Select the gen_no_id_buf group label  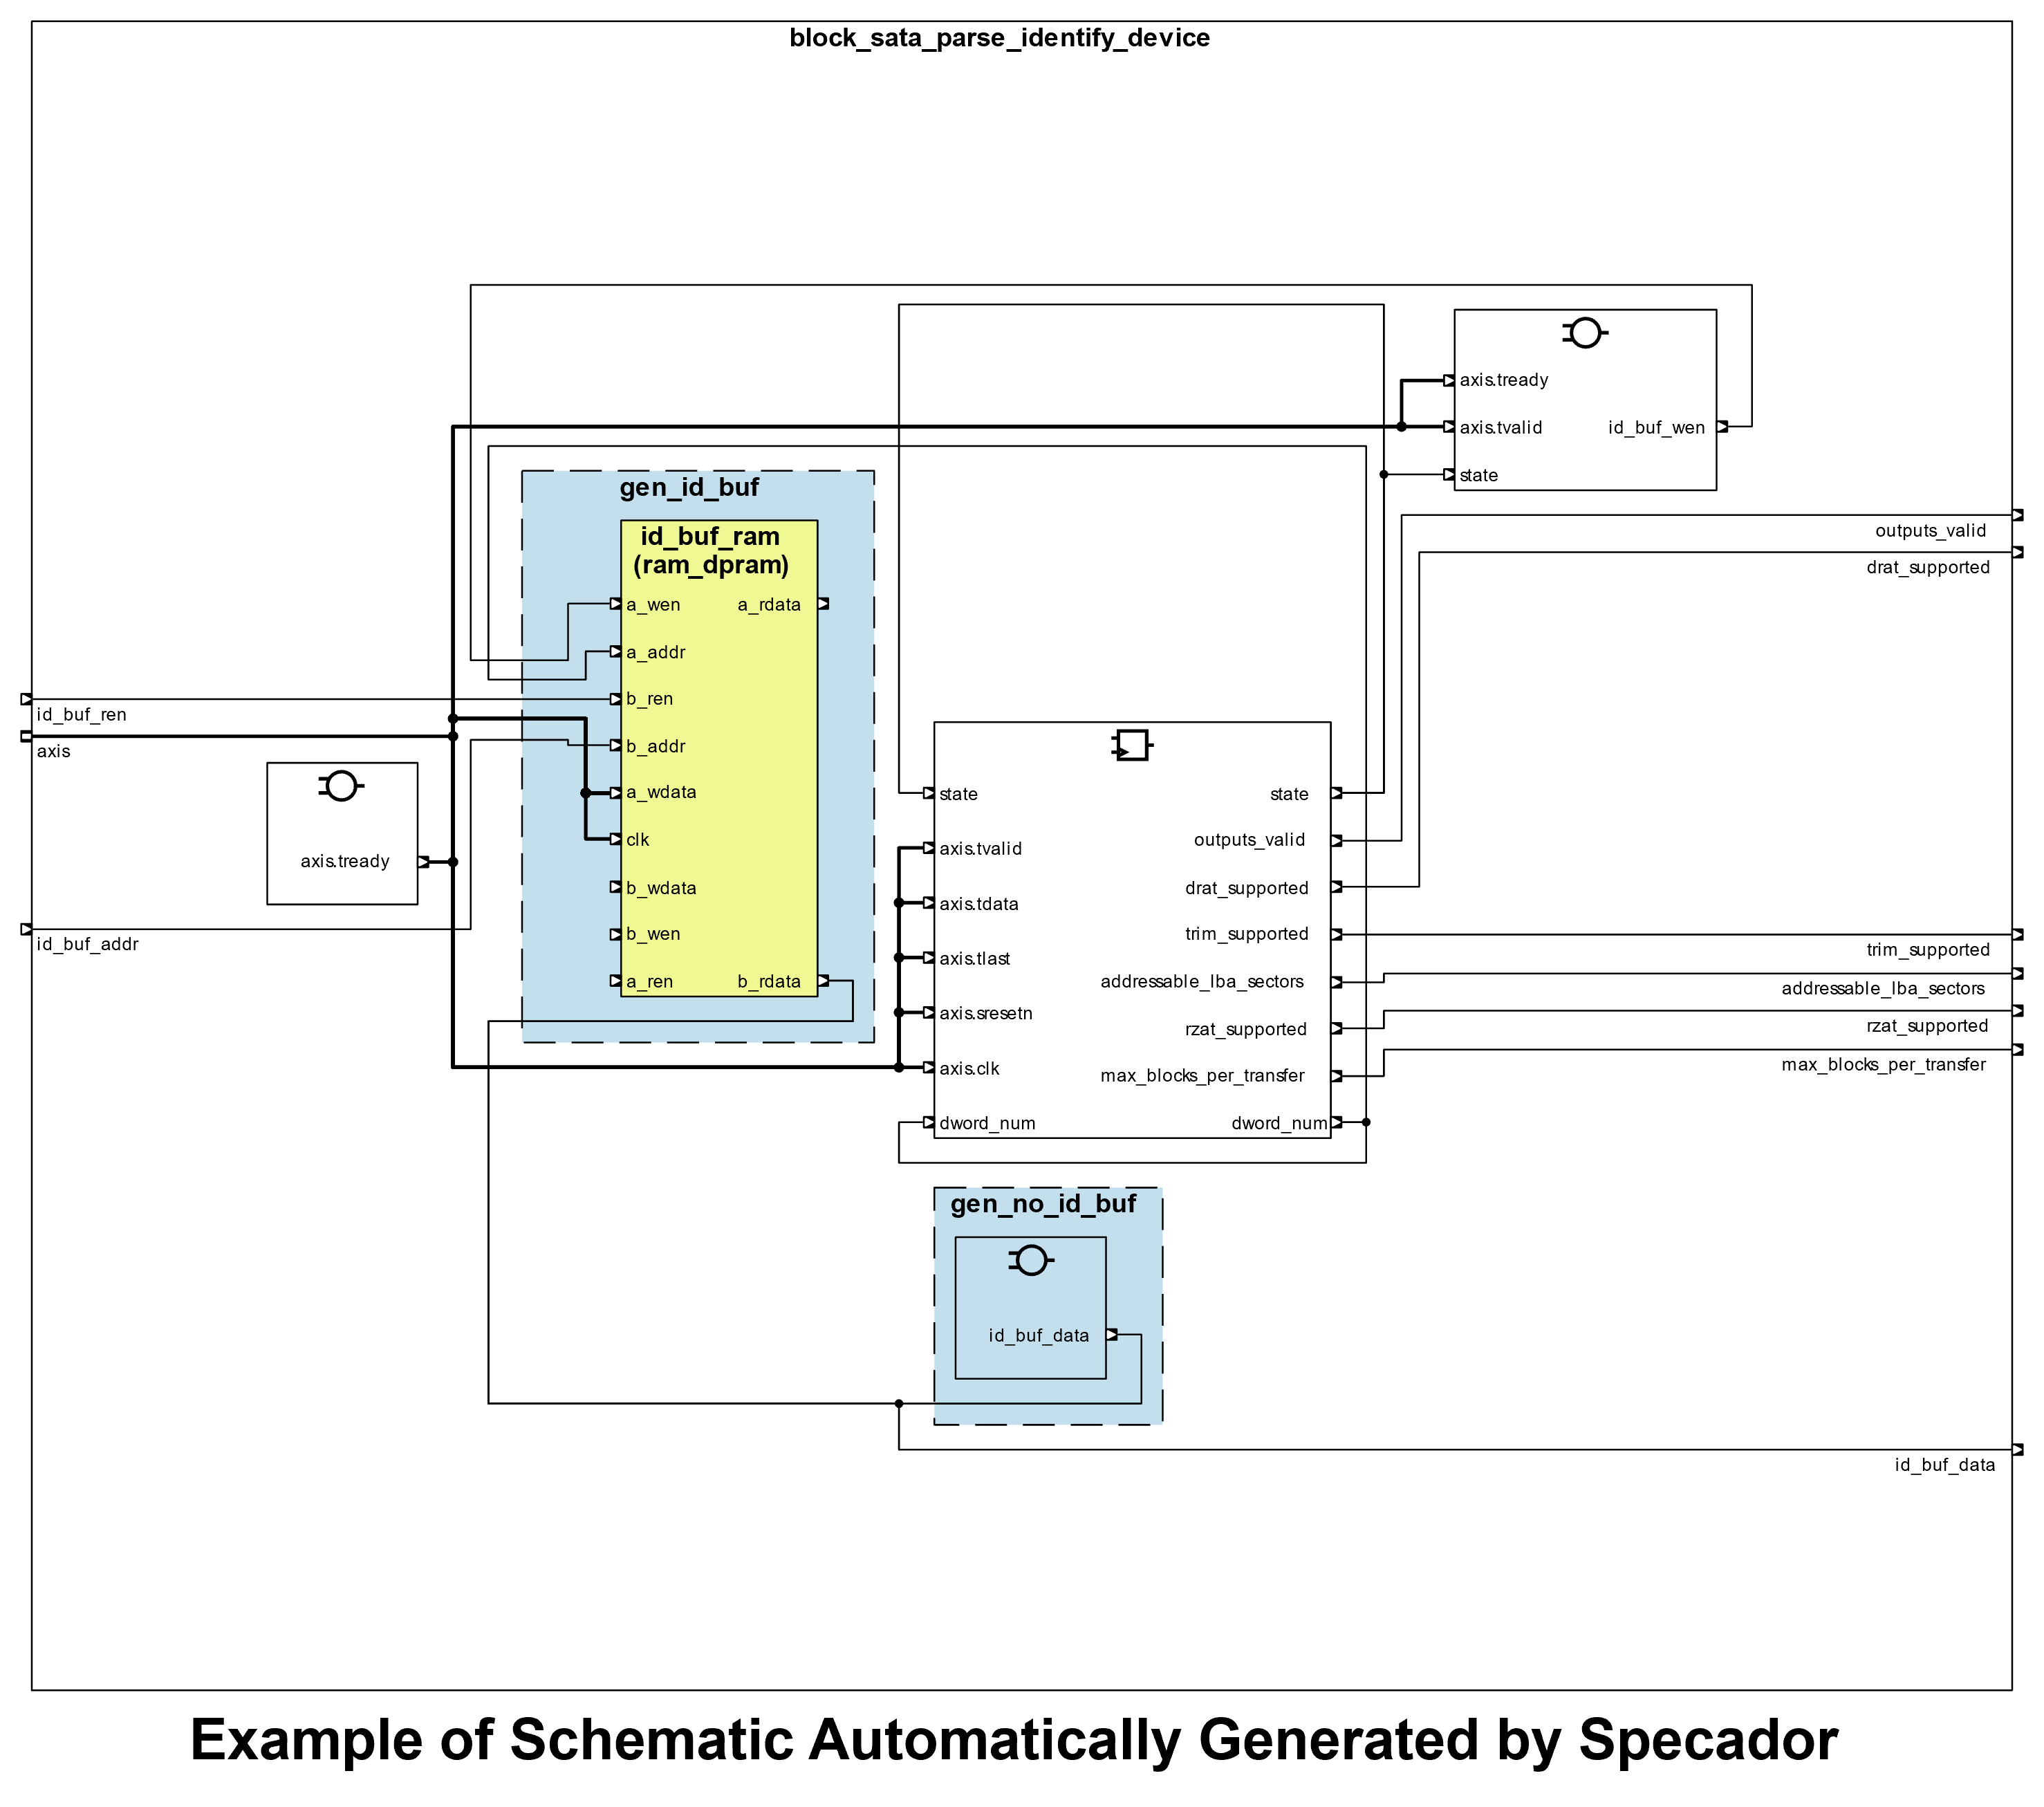click(x=1043, y=1204)
